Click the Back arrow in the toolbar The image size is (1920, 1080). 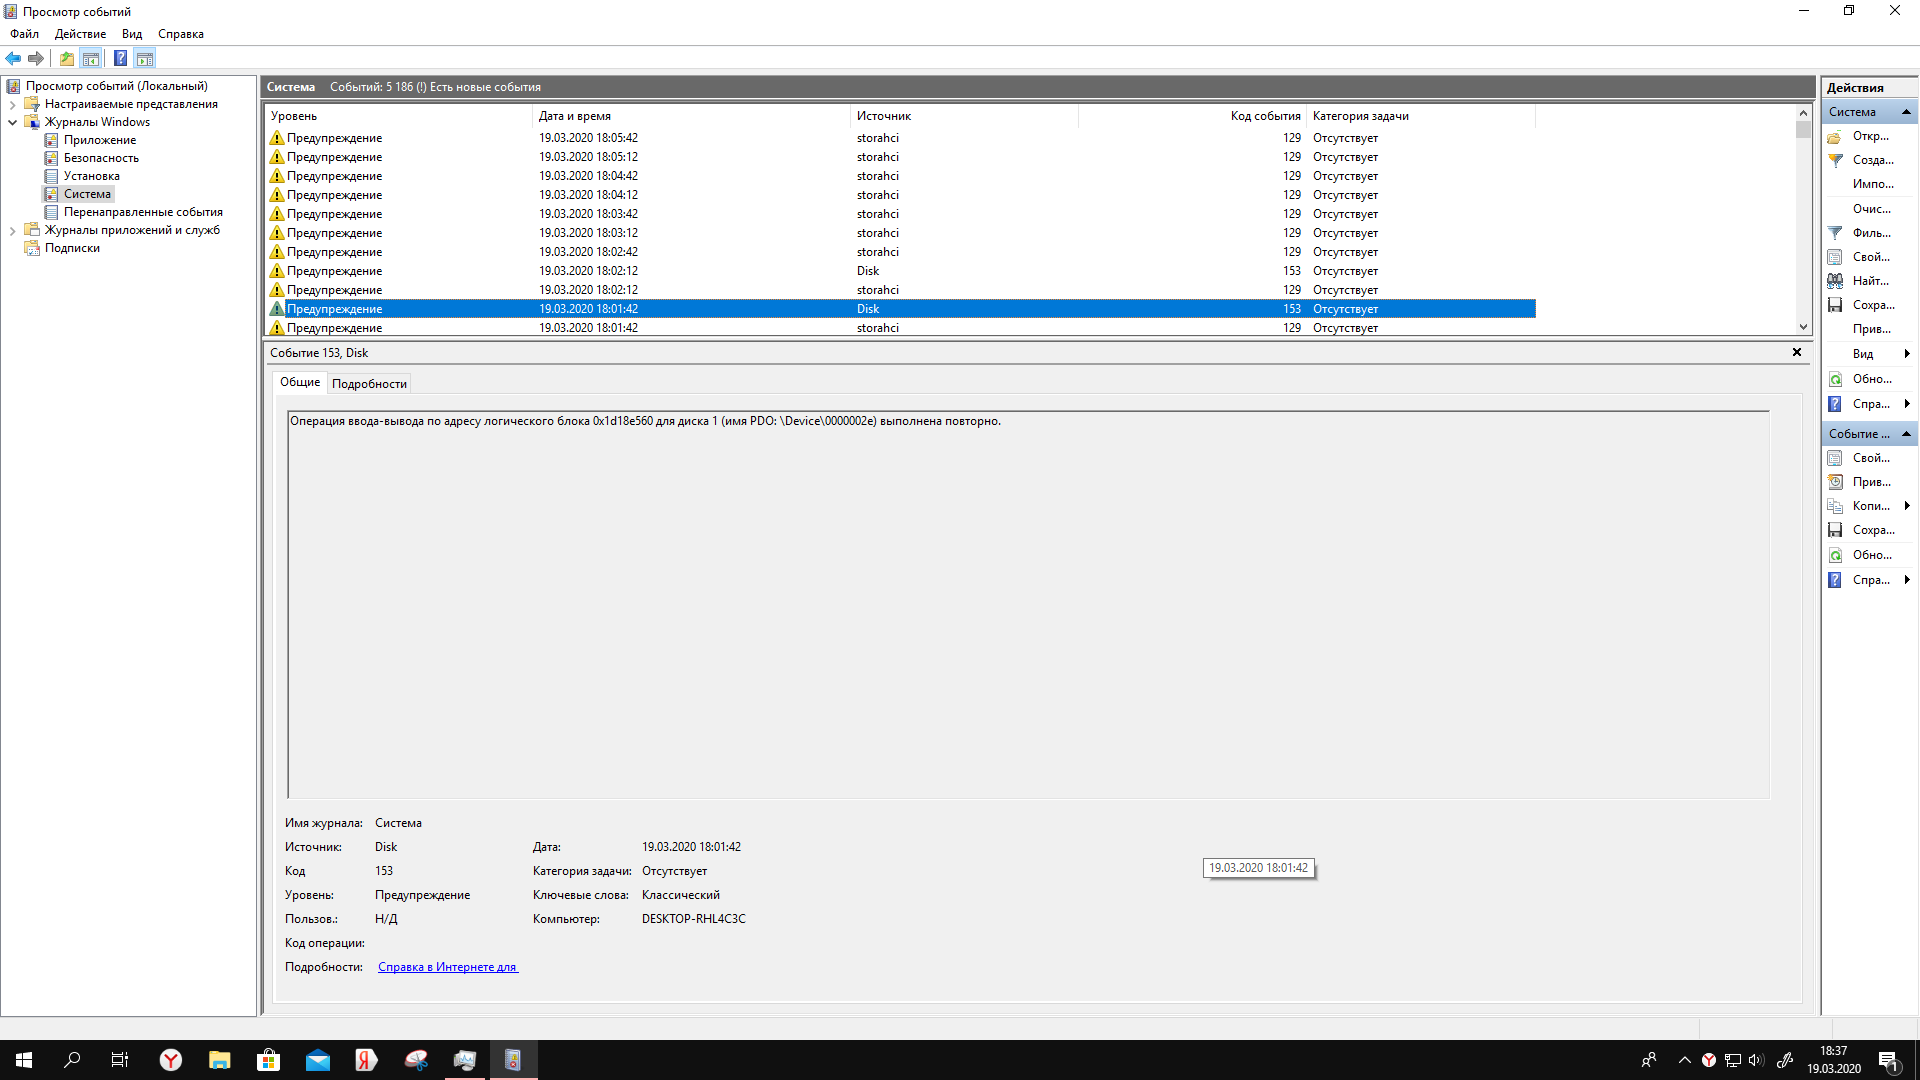(13, 58)
